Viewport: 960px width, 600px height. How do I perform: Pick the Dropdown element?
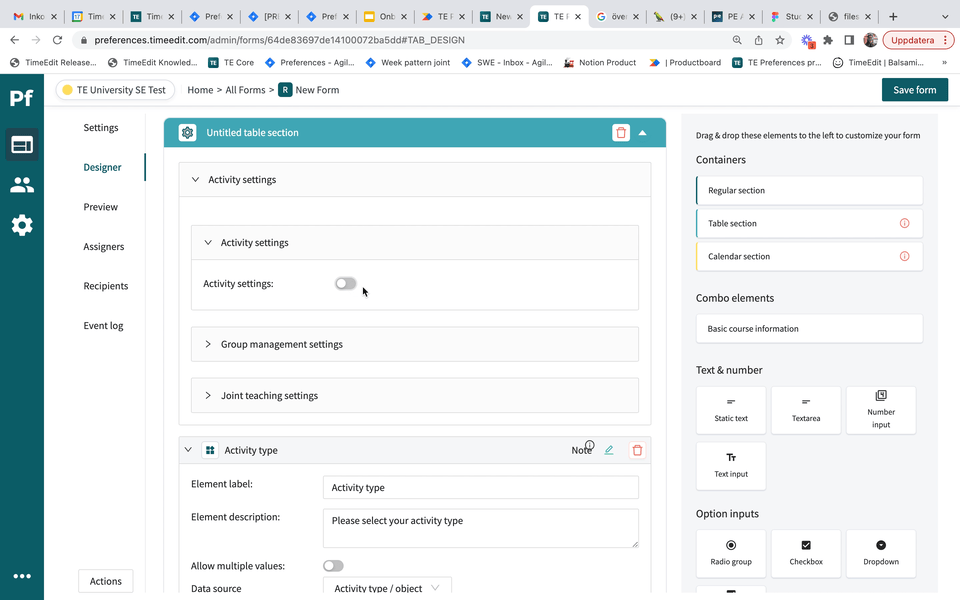pos(881,553)
